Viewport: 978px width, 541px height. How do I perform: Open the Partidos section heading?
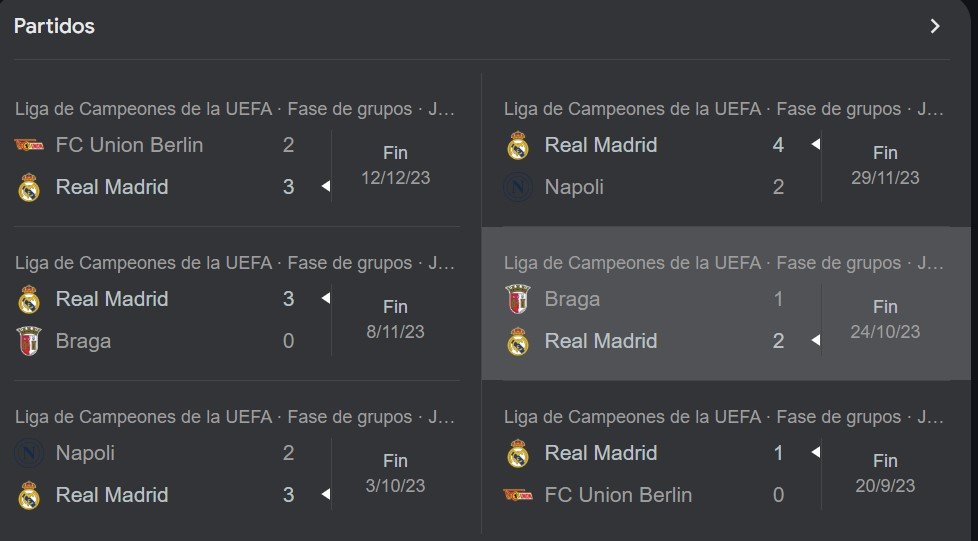[x=55, y=27]
